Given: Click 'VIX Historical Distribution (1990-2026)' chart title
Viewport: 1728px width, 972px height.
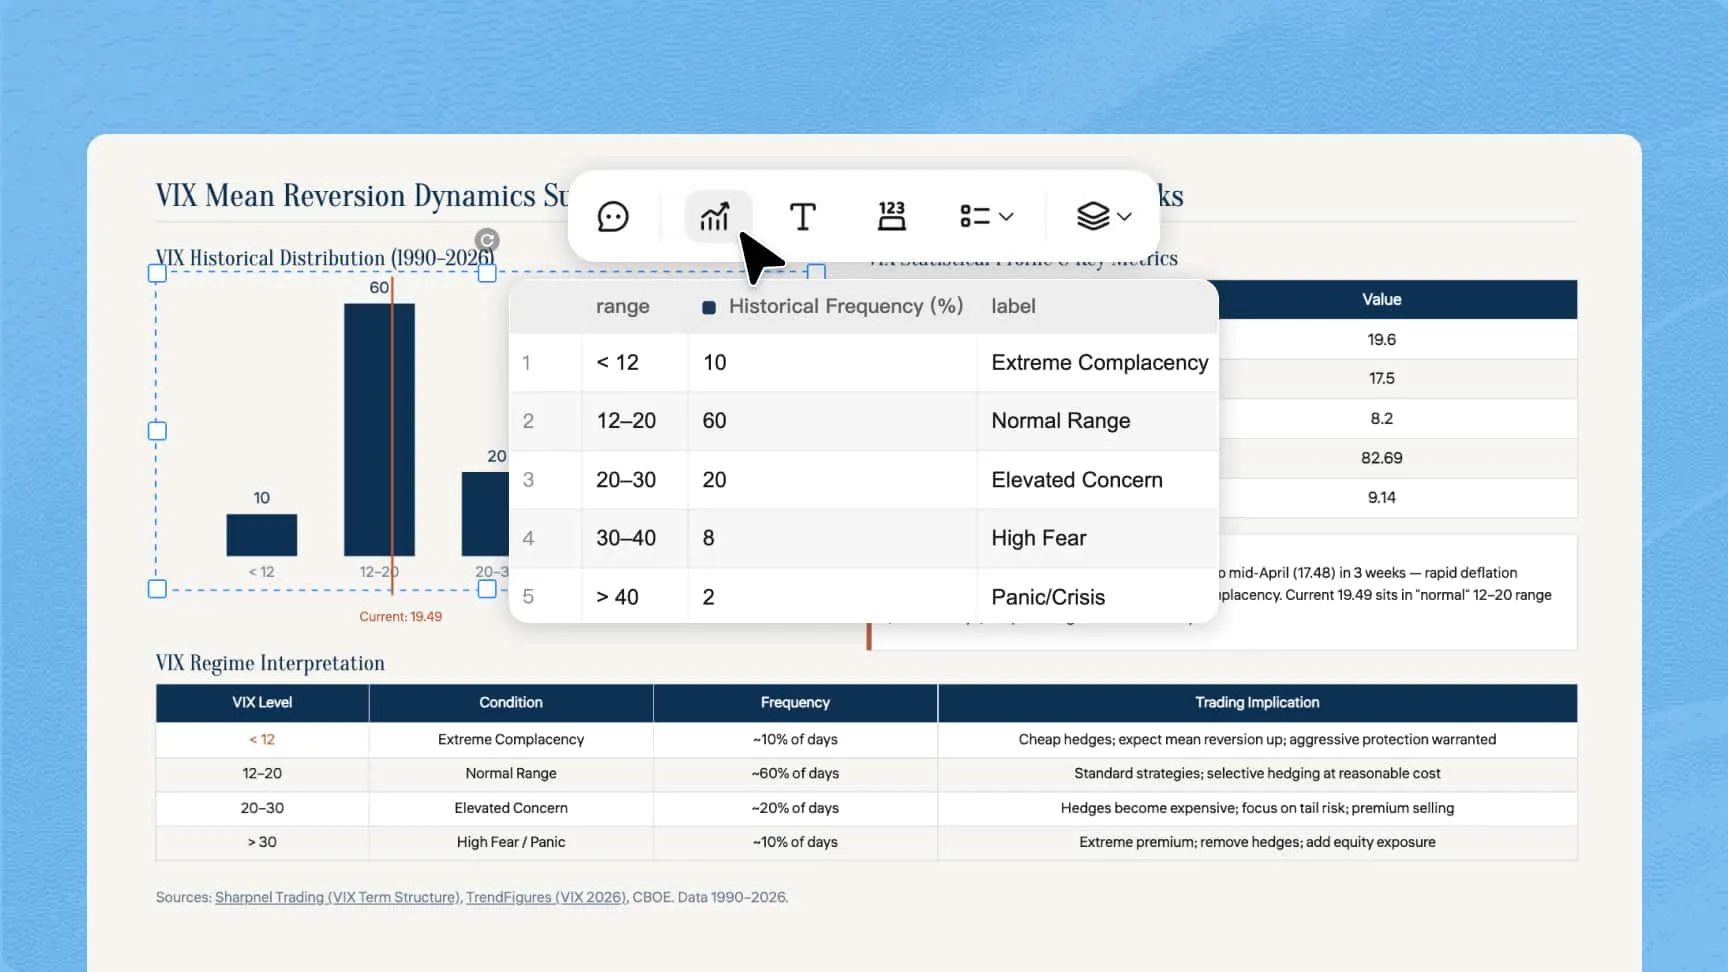Looking at the screenshot, I should (x=325, y=258).
